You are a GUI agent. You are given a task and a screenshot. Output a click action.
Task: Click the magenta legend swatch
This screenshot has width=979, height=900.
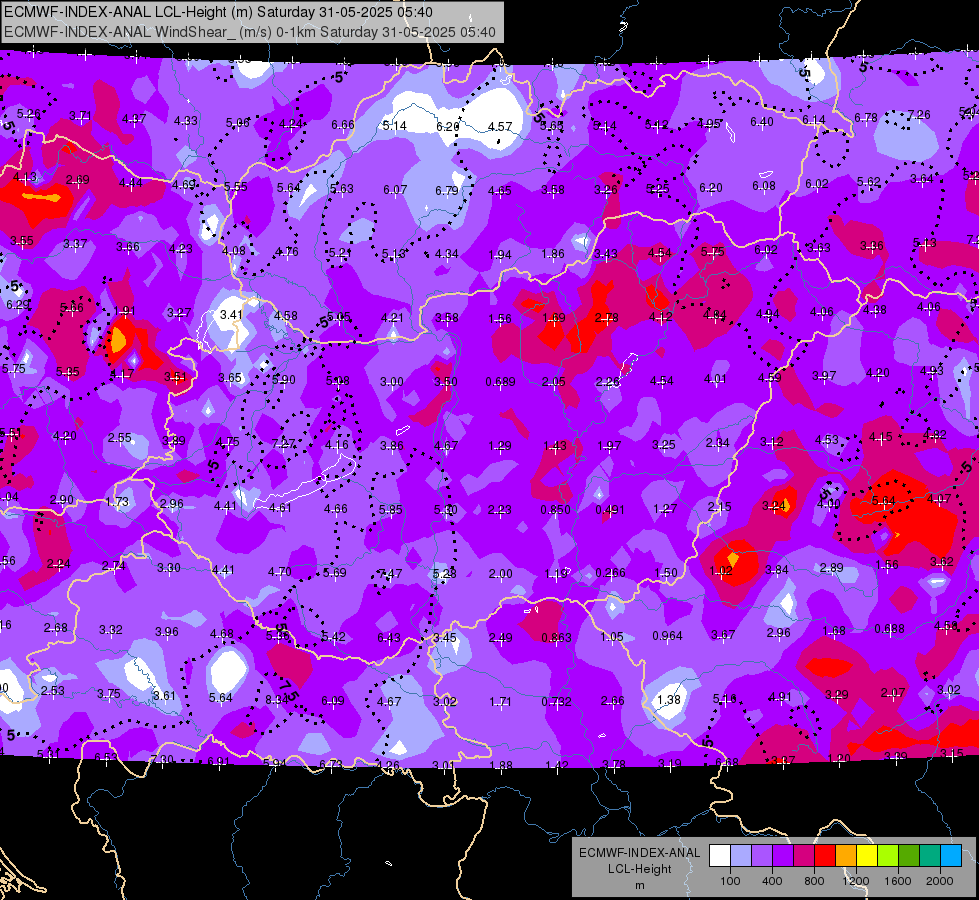pos(804,856)
